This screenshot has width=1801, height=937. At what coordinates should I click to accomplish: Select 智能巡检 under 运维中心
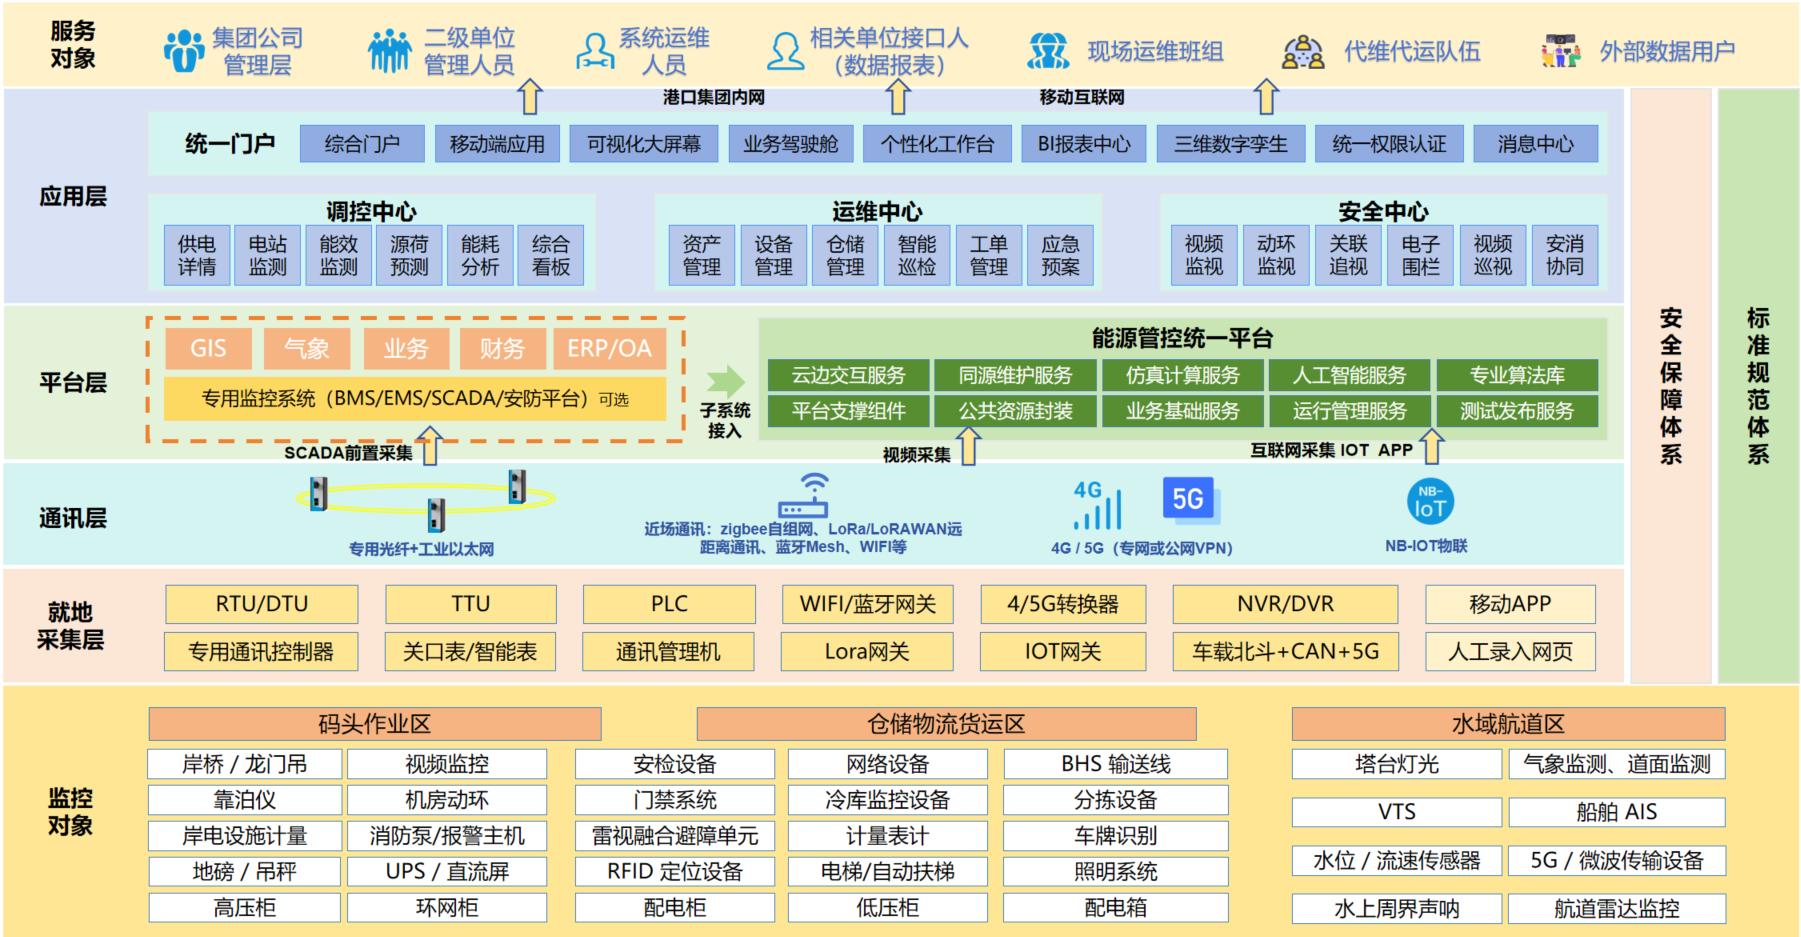coord(917,256)
